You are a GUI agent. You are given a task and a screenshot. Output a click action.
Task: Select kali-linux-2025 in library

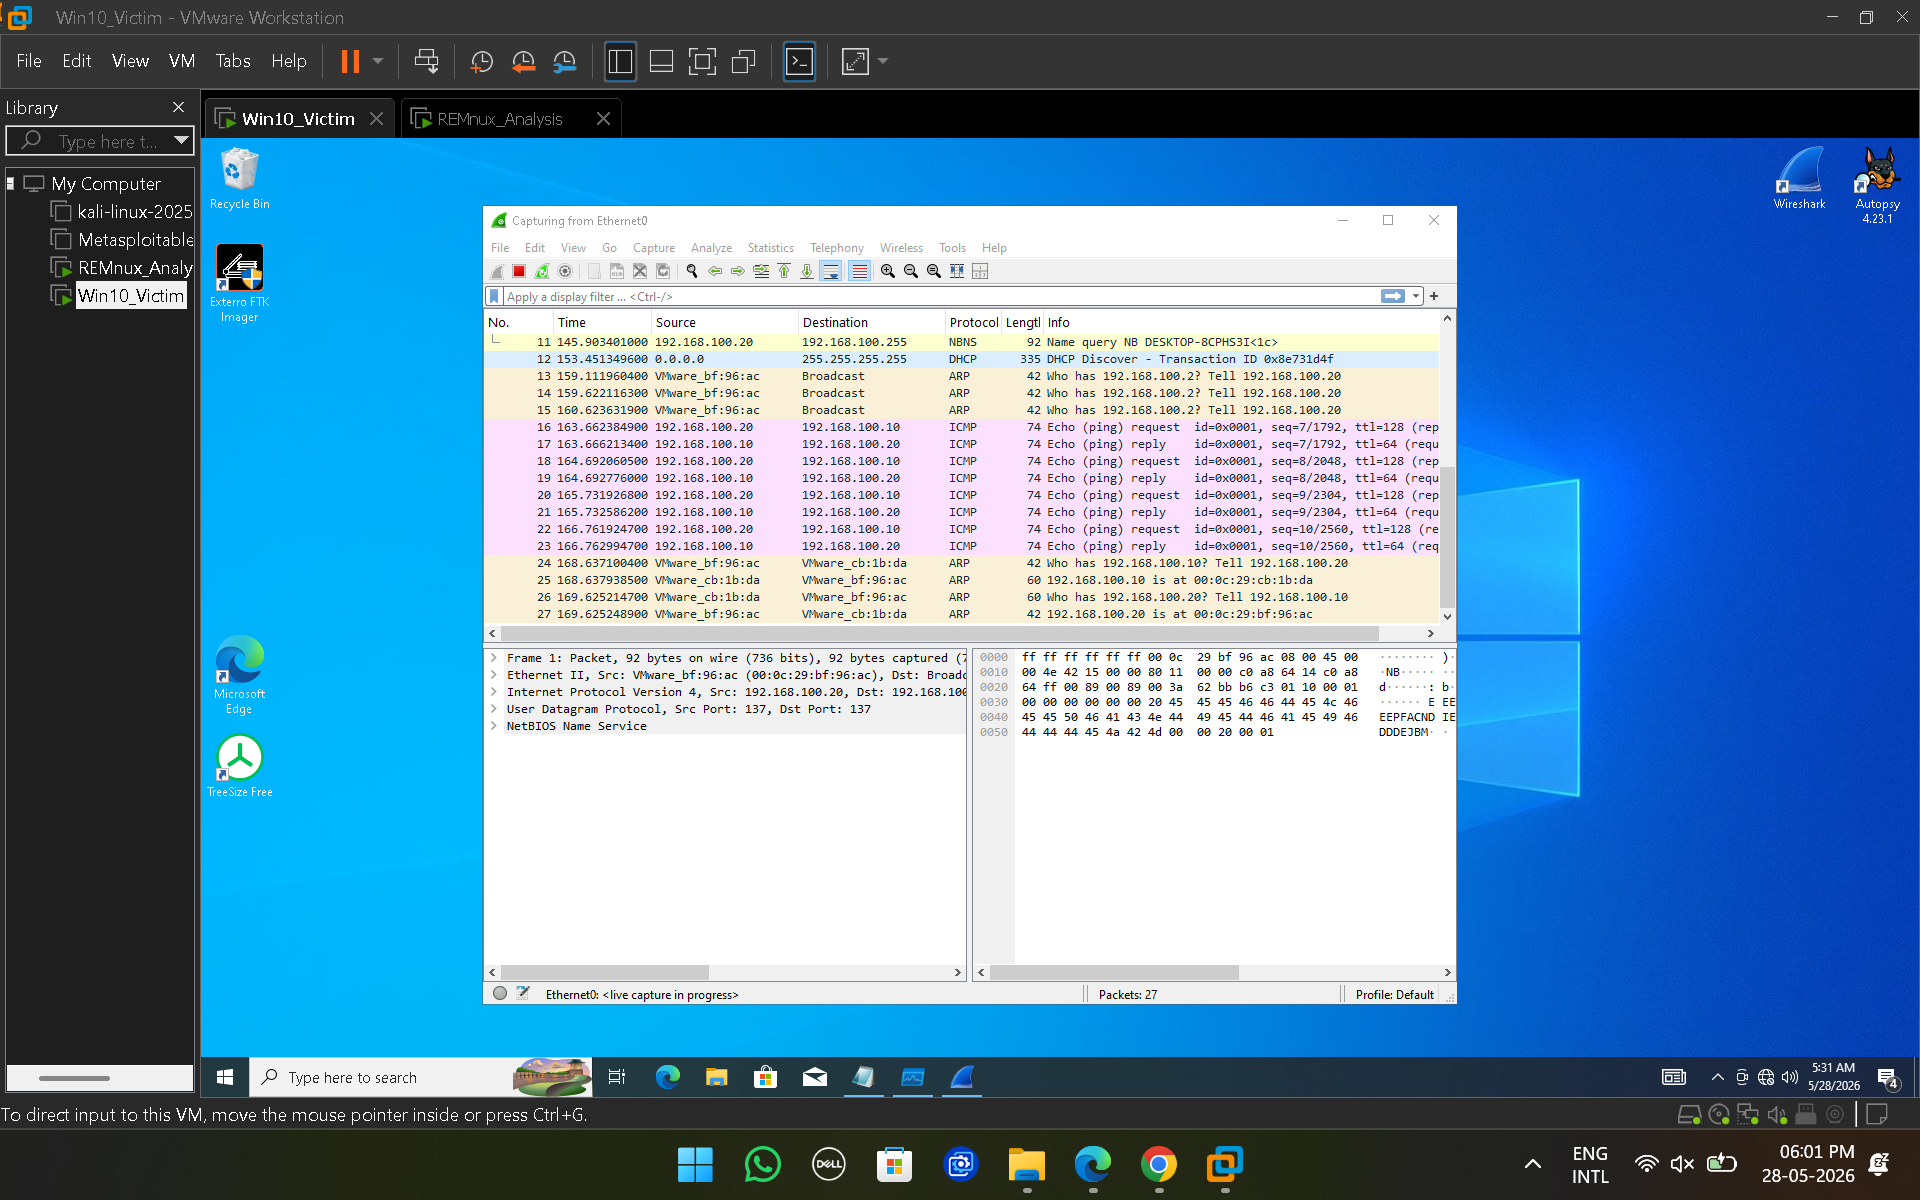point(135,212)
